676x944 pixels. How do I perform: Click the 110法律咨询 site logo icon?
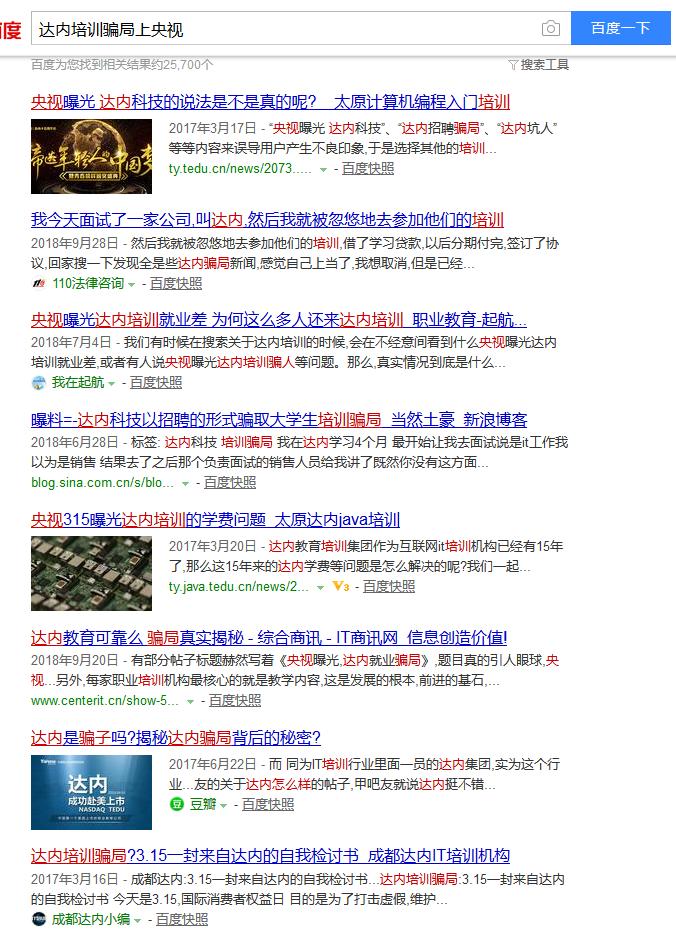[x=39, y=284]
